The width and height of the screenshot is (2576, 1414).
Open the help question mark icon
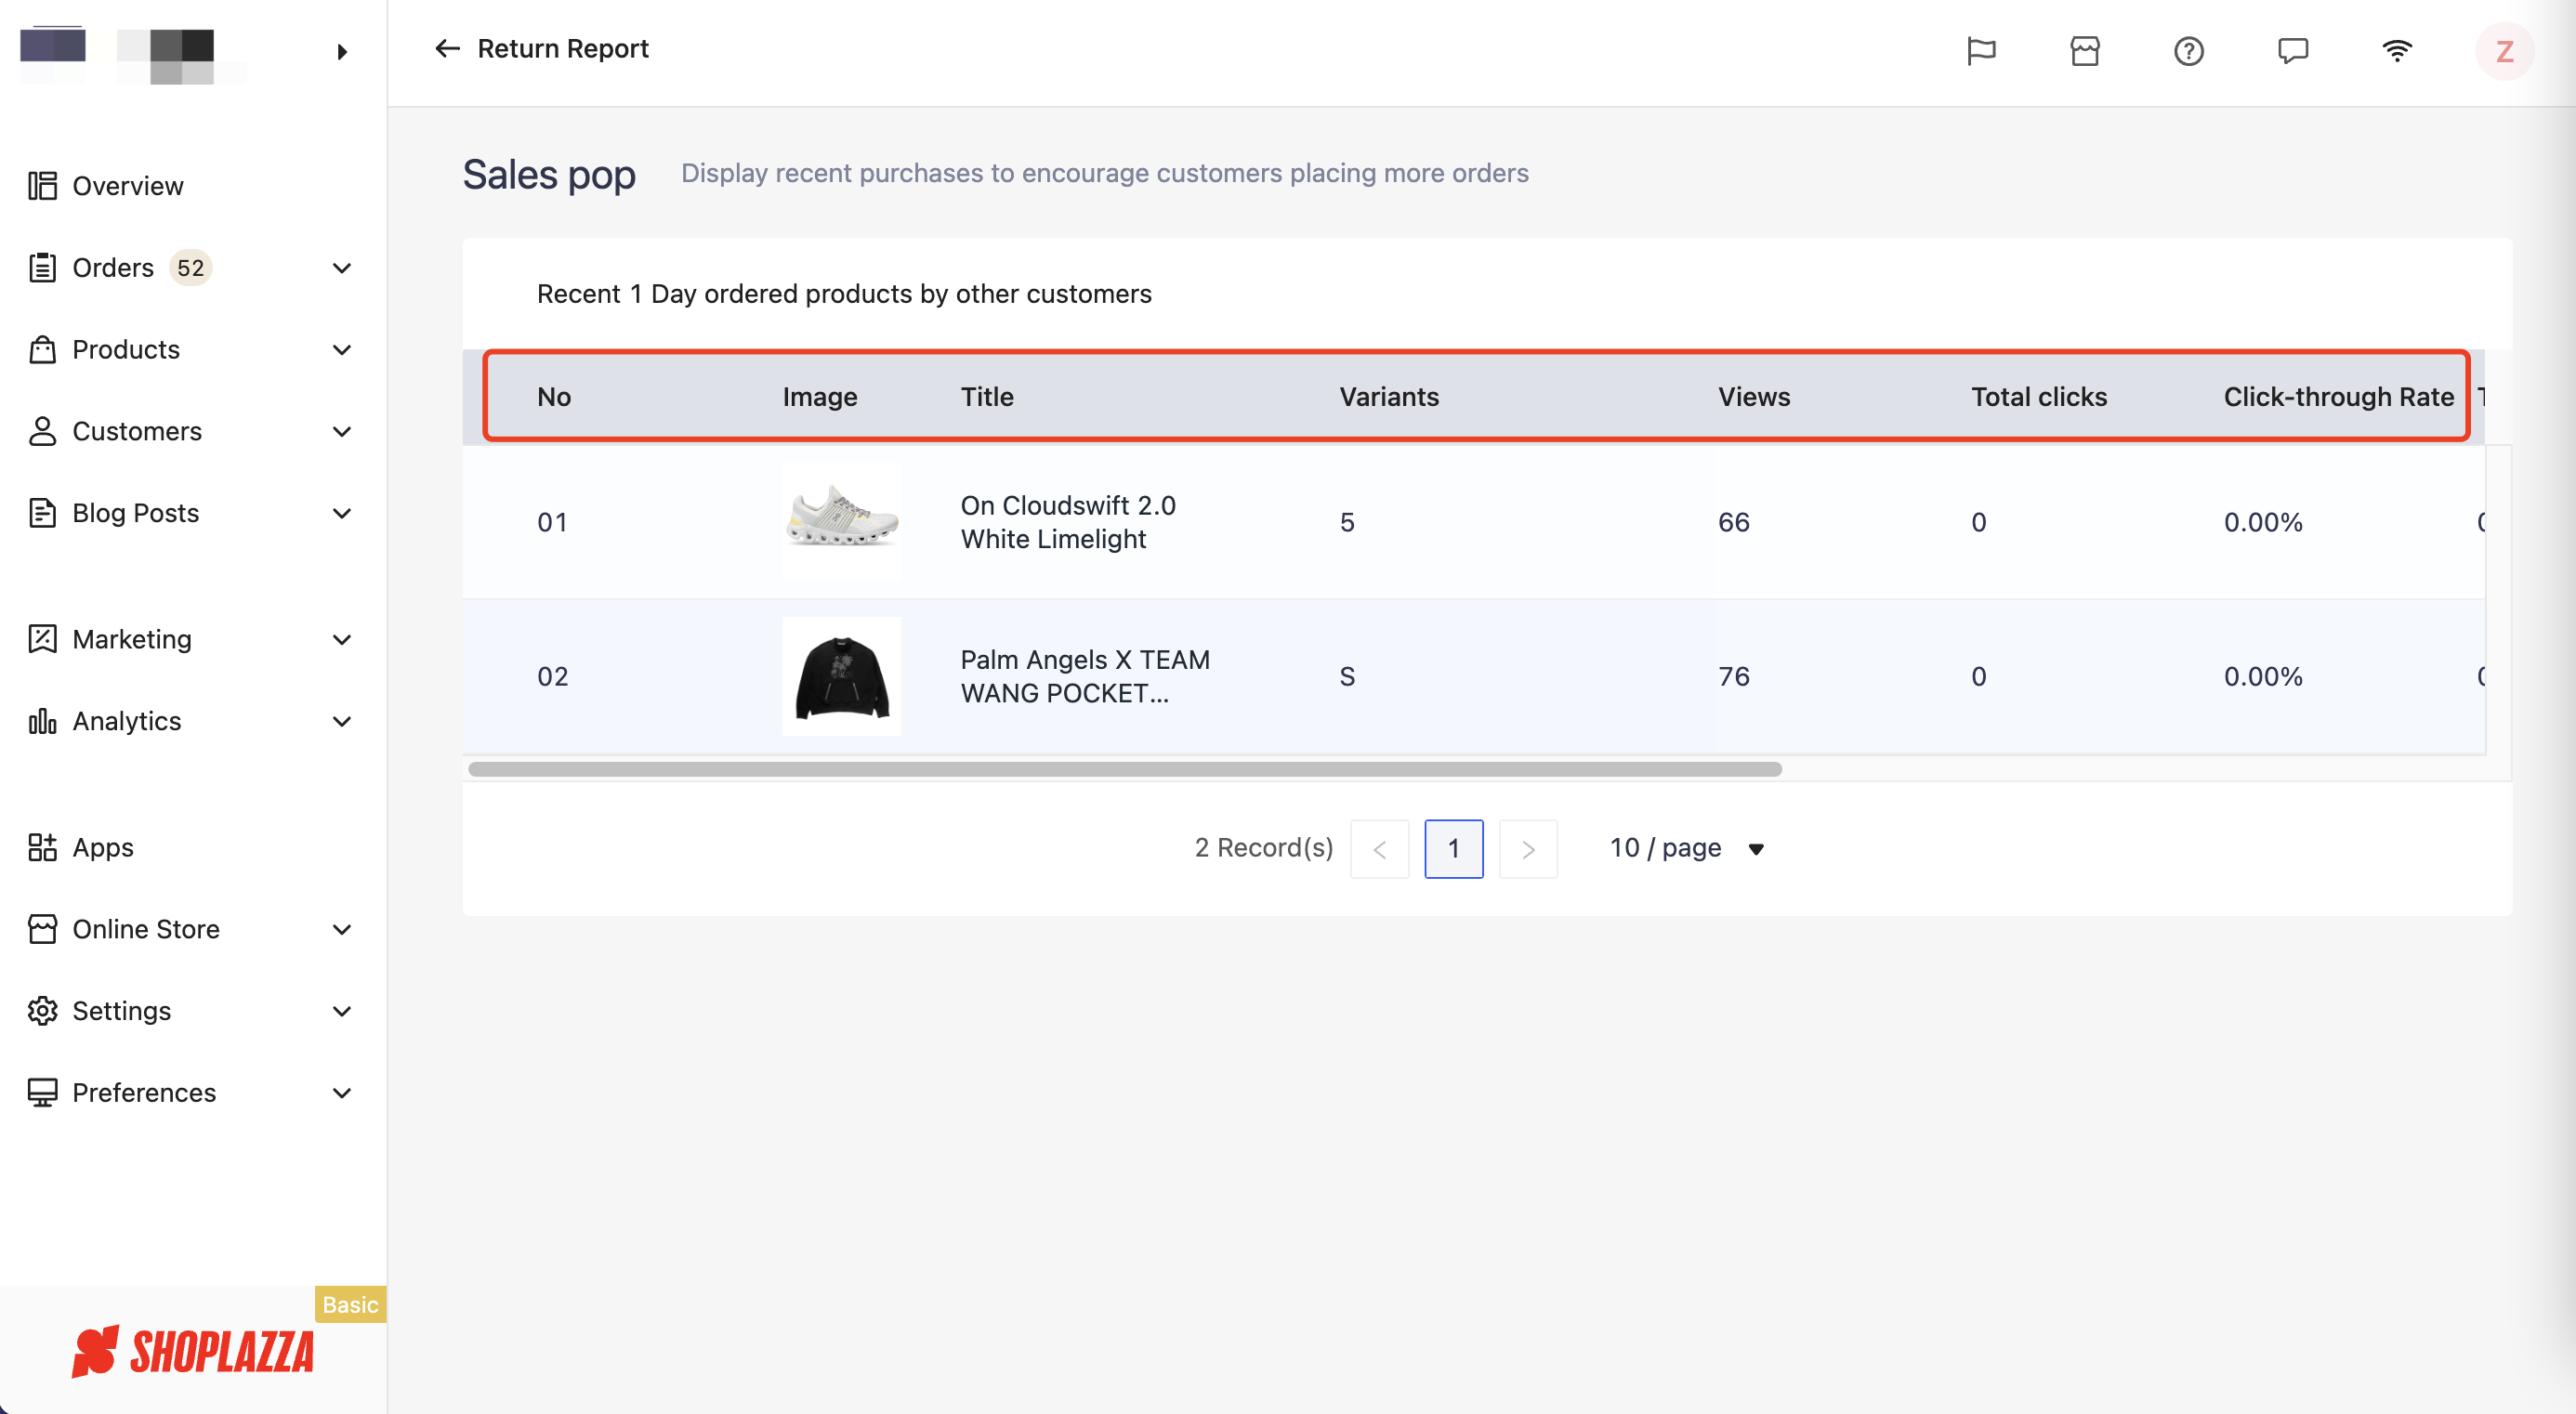[2189, 51]
